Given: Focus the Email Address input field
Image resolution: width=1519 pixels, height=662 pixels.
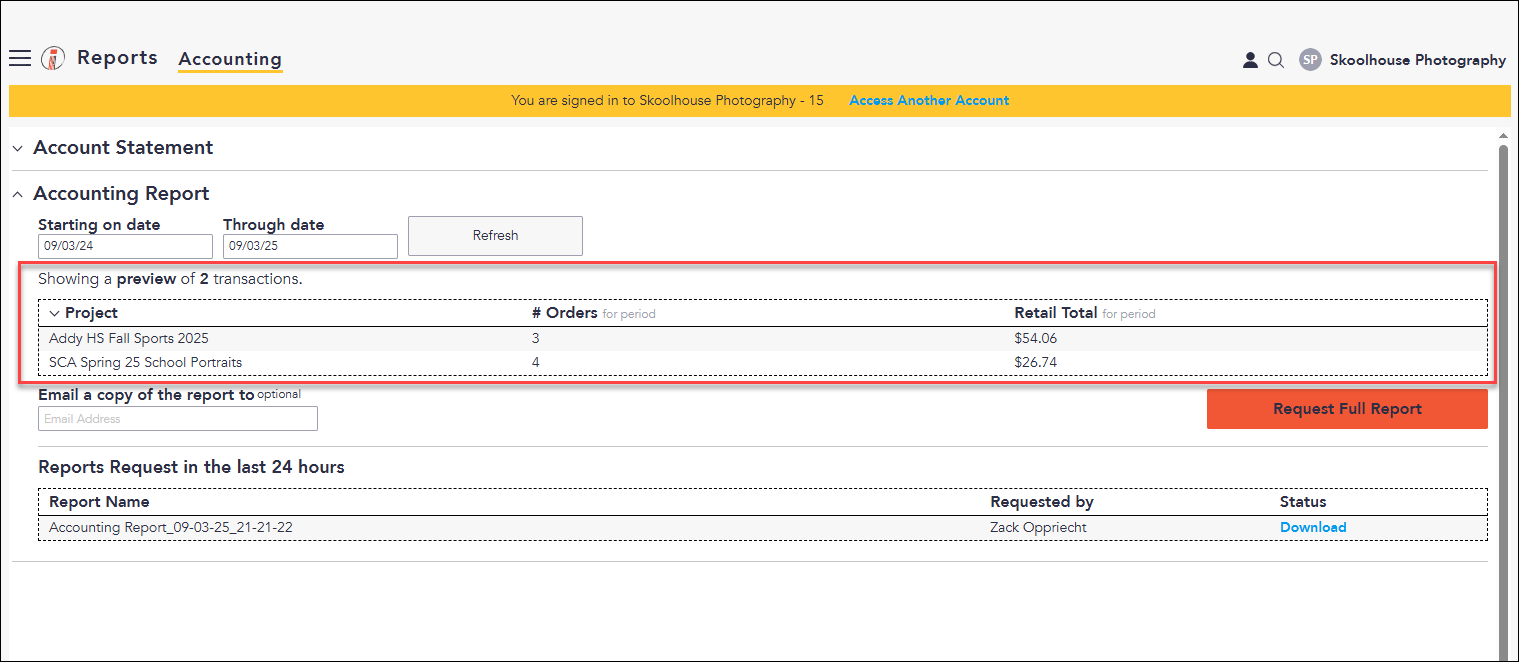Looking at the screenshot, I should tap(178, 419).
